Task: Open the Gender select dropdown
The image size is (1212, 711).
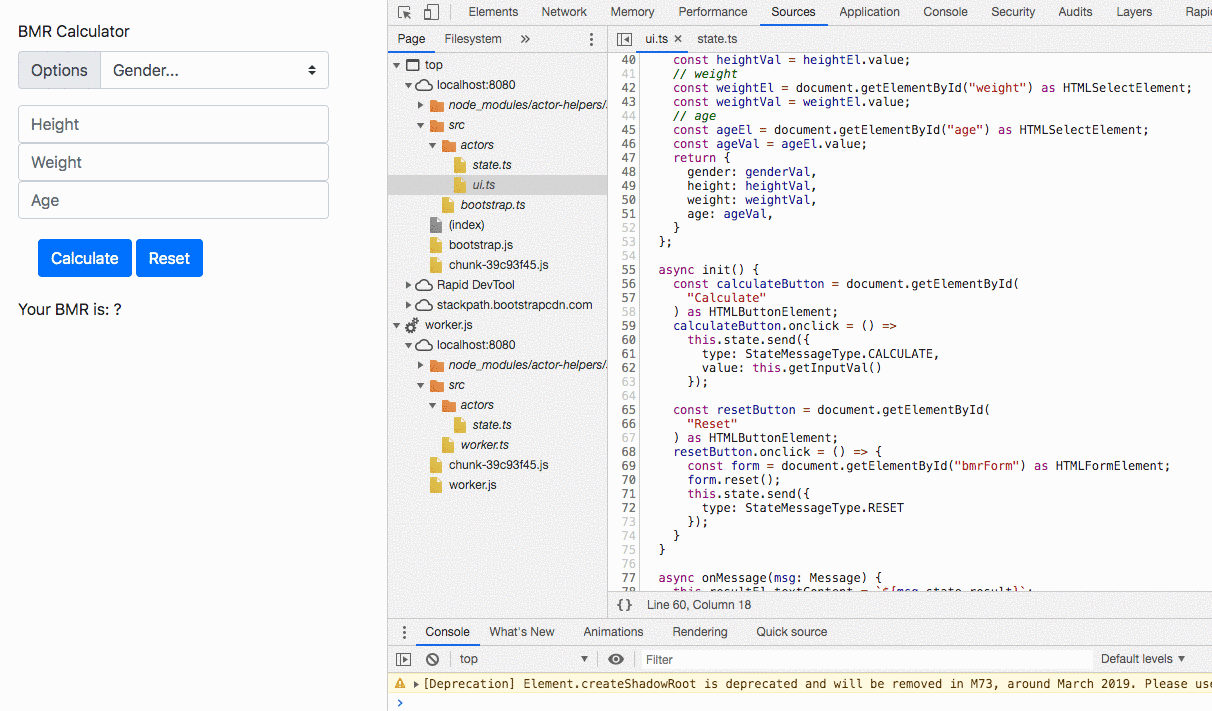Action: click(x=214, y=70)
